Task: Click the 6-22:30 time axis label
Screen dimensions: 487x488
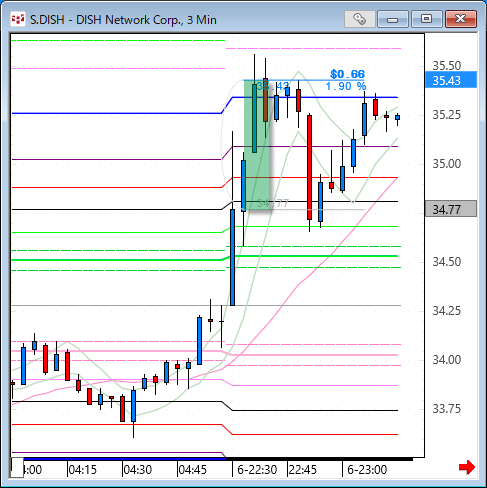Action: [257, 470]
